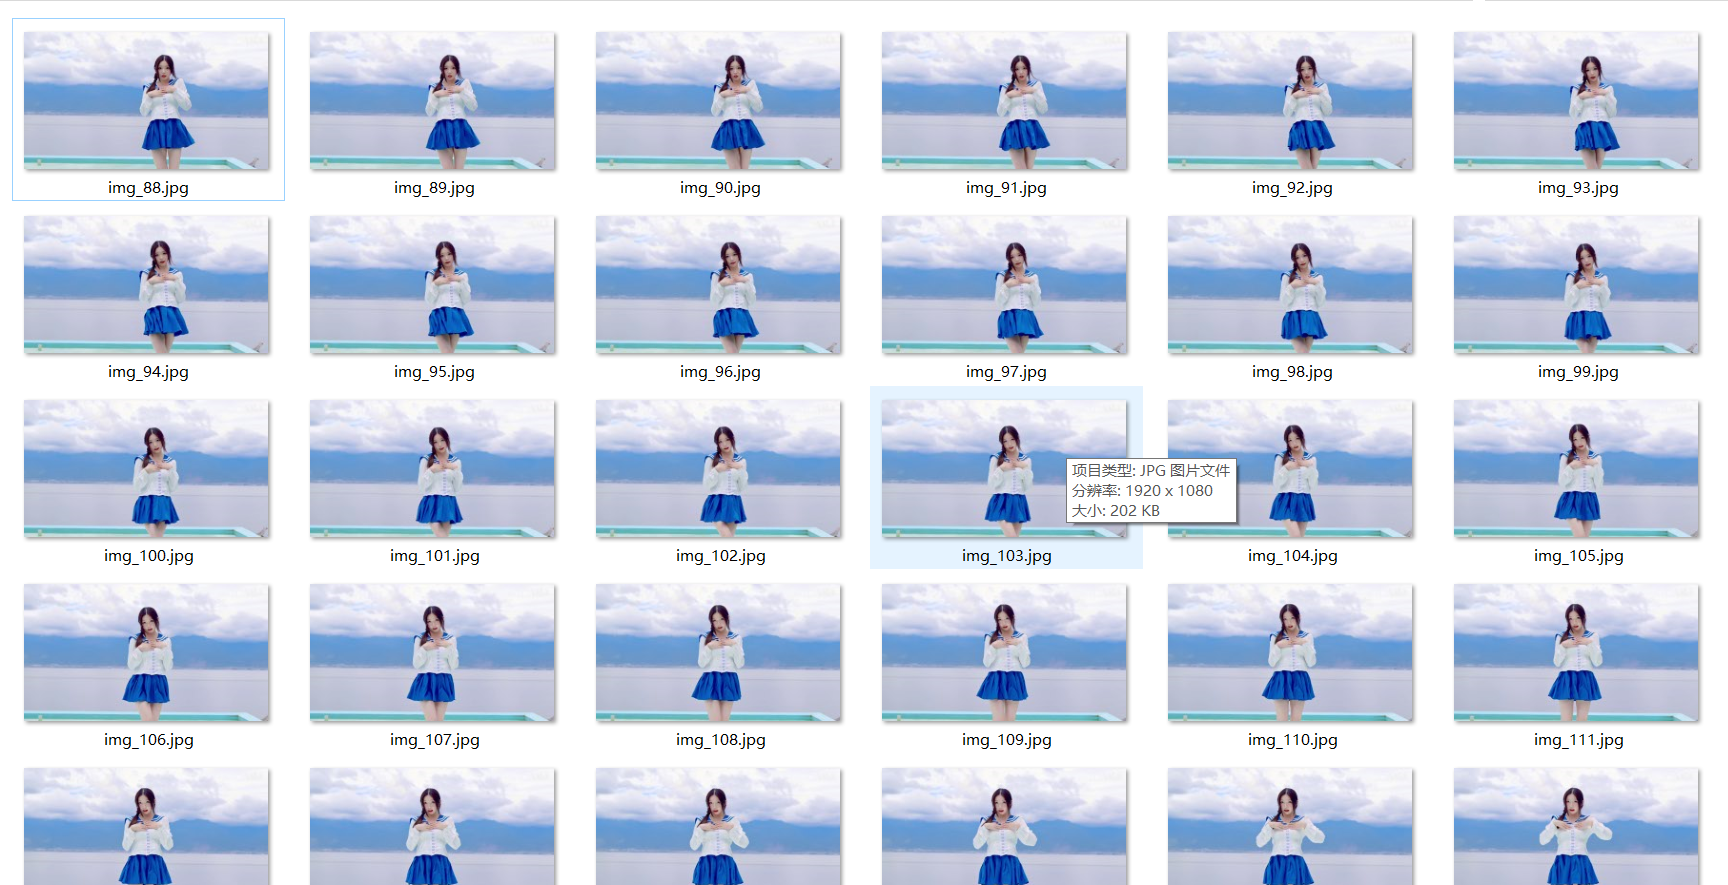Click the text img_99.jpg

point(1578,372)
